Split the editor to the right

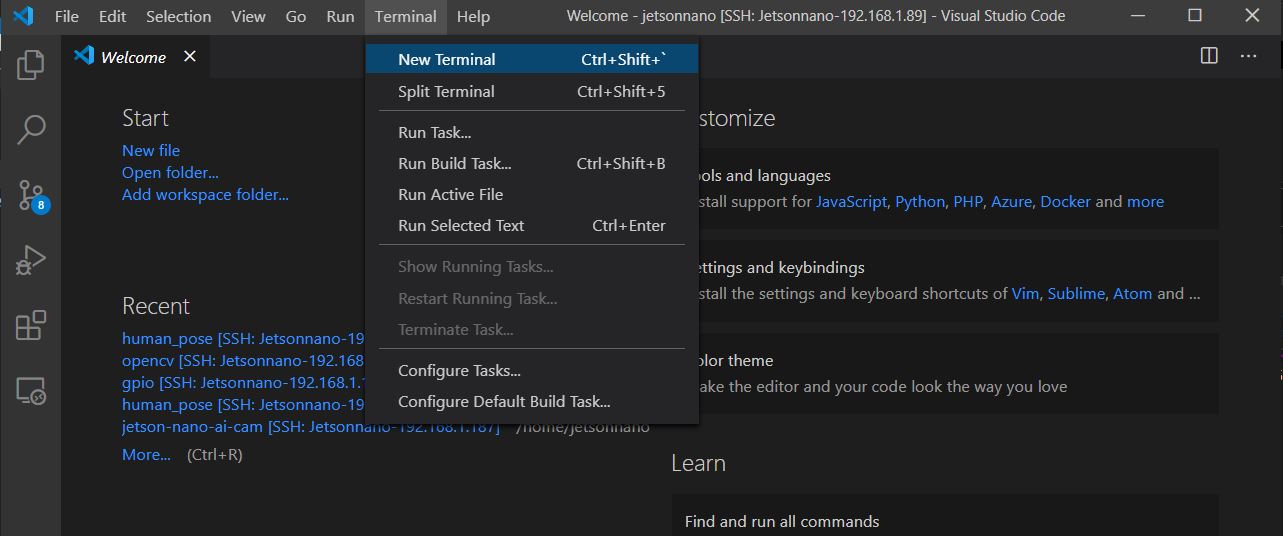click(x=1209, y=56)
